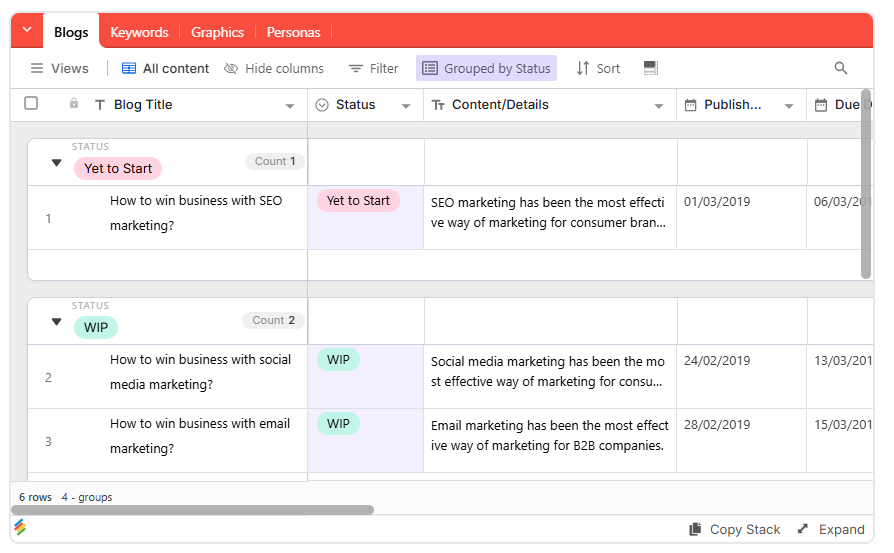Image resolution: width=894 pixels, height=553 pixels.
Task: Open the Views hamburger menu
Action: pos(59,68)
